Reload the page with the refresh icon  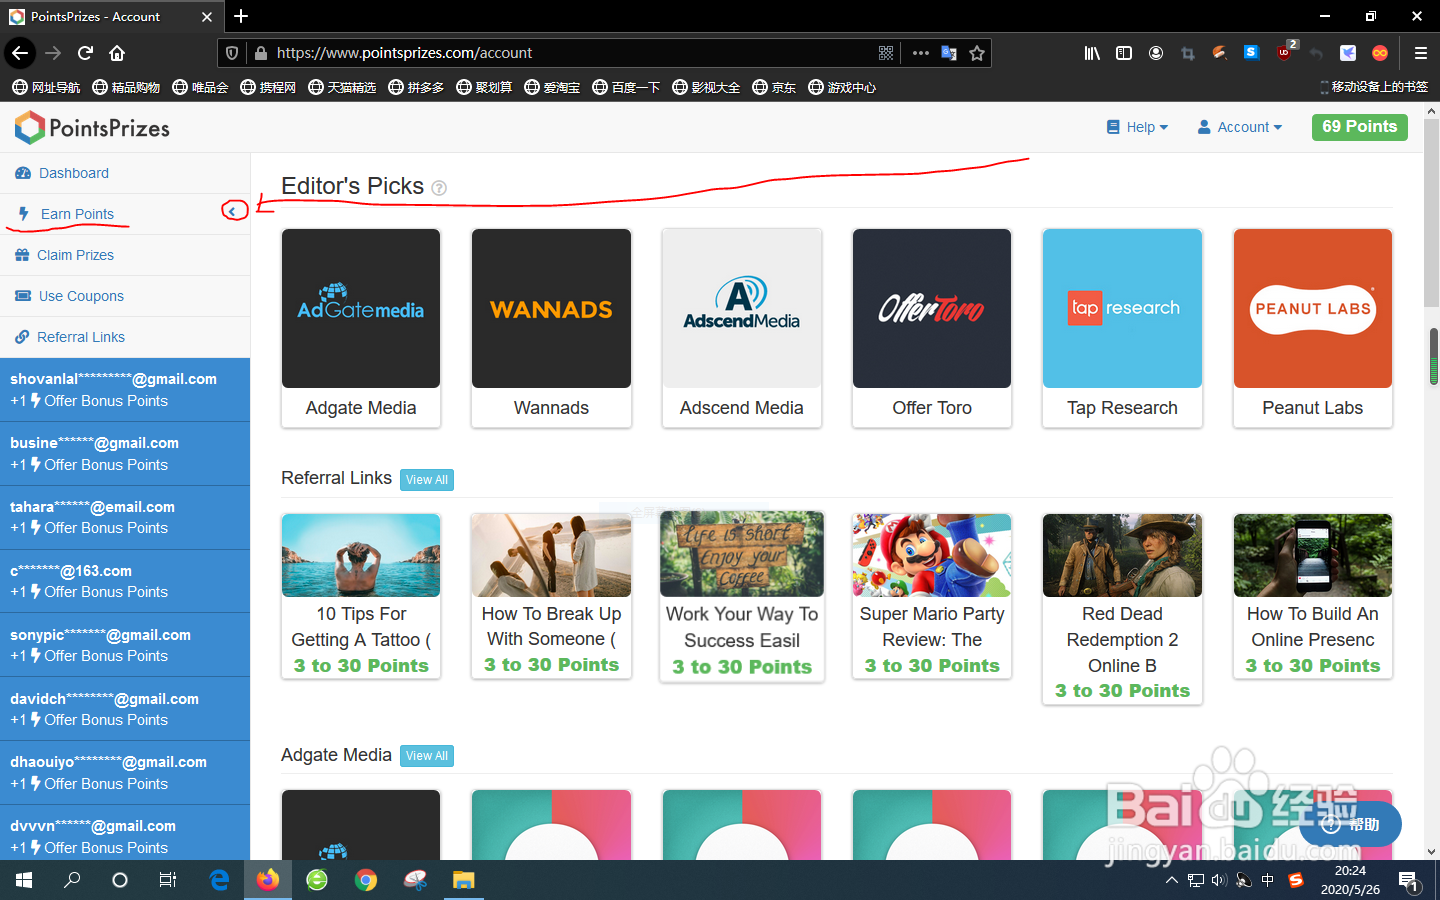86,53
